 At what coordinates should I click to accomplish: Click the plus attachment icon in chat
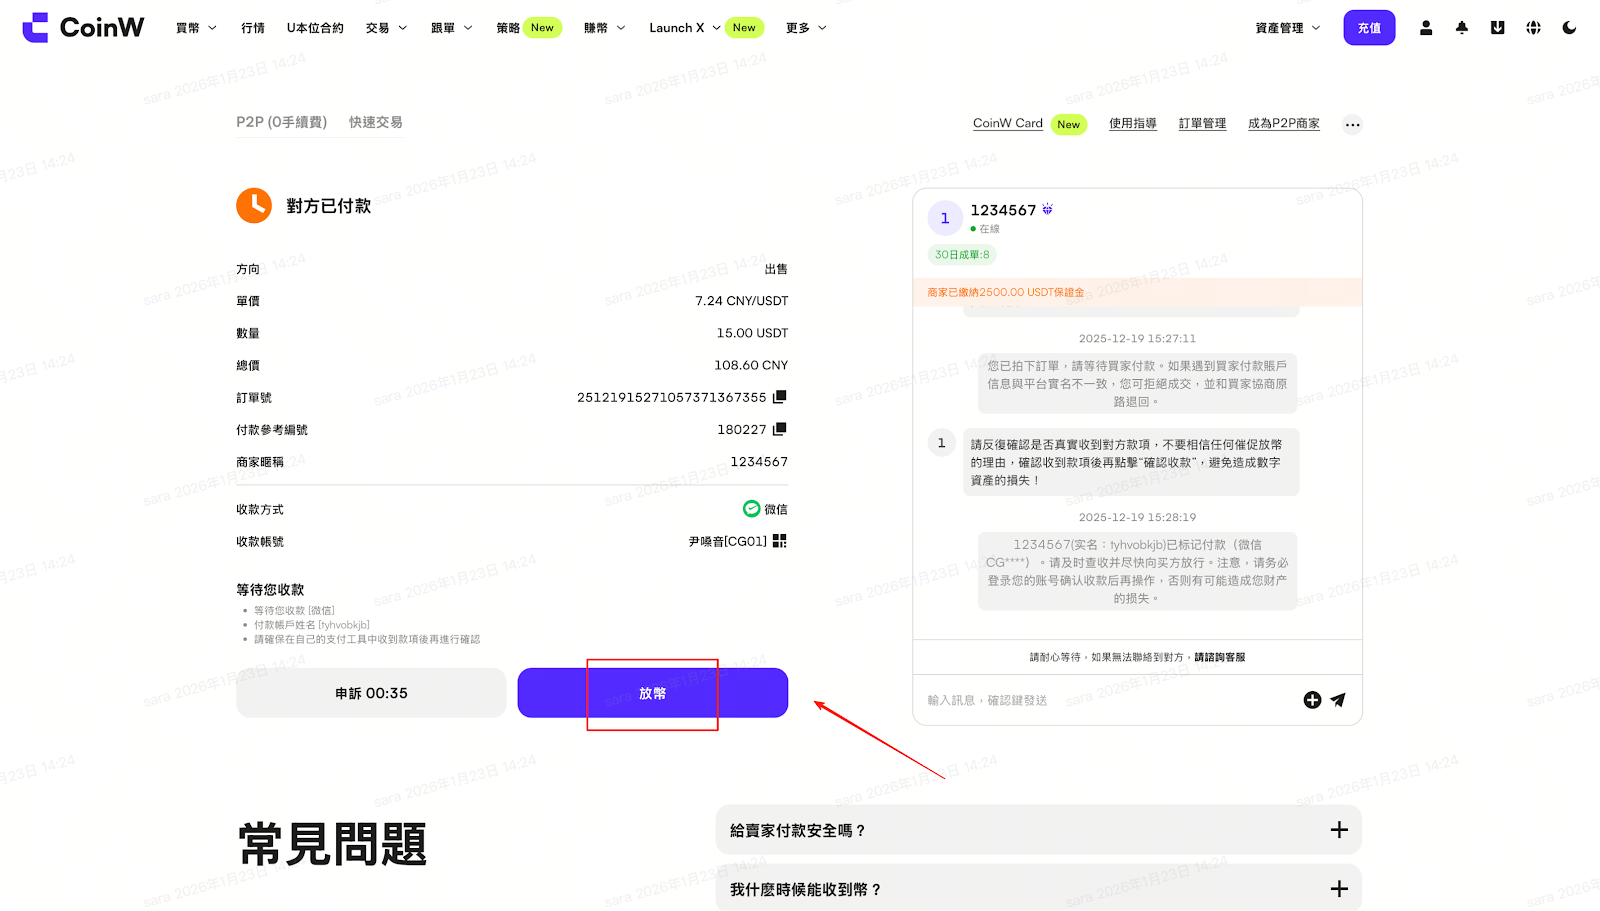[1312, 700]
